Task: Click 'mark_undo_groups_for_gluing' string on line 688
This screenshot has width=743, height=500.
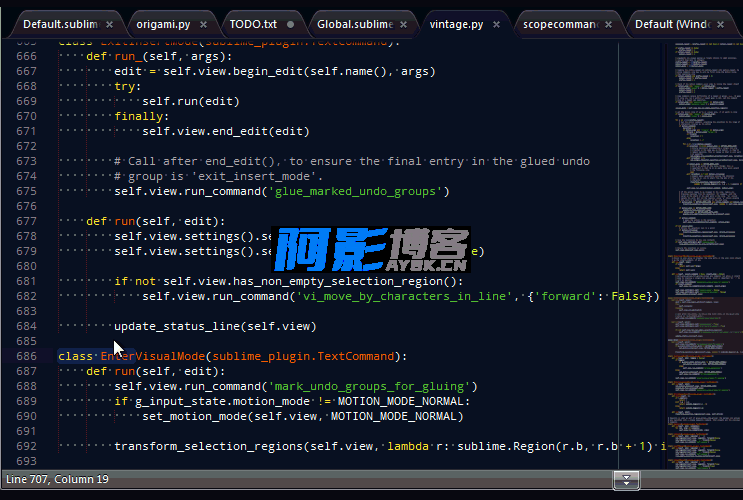Action: [372, 386]
